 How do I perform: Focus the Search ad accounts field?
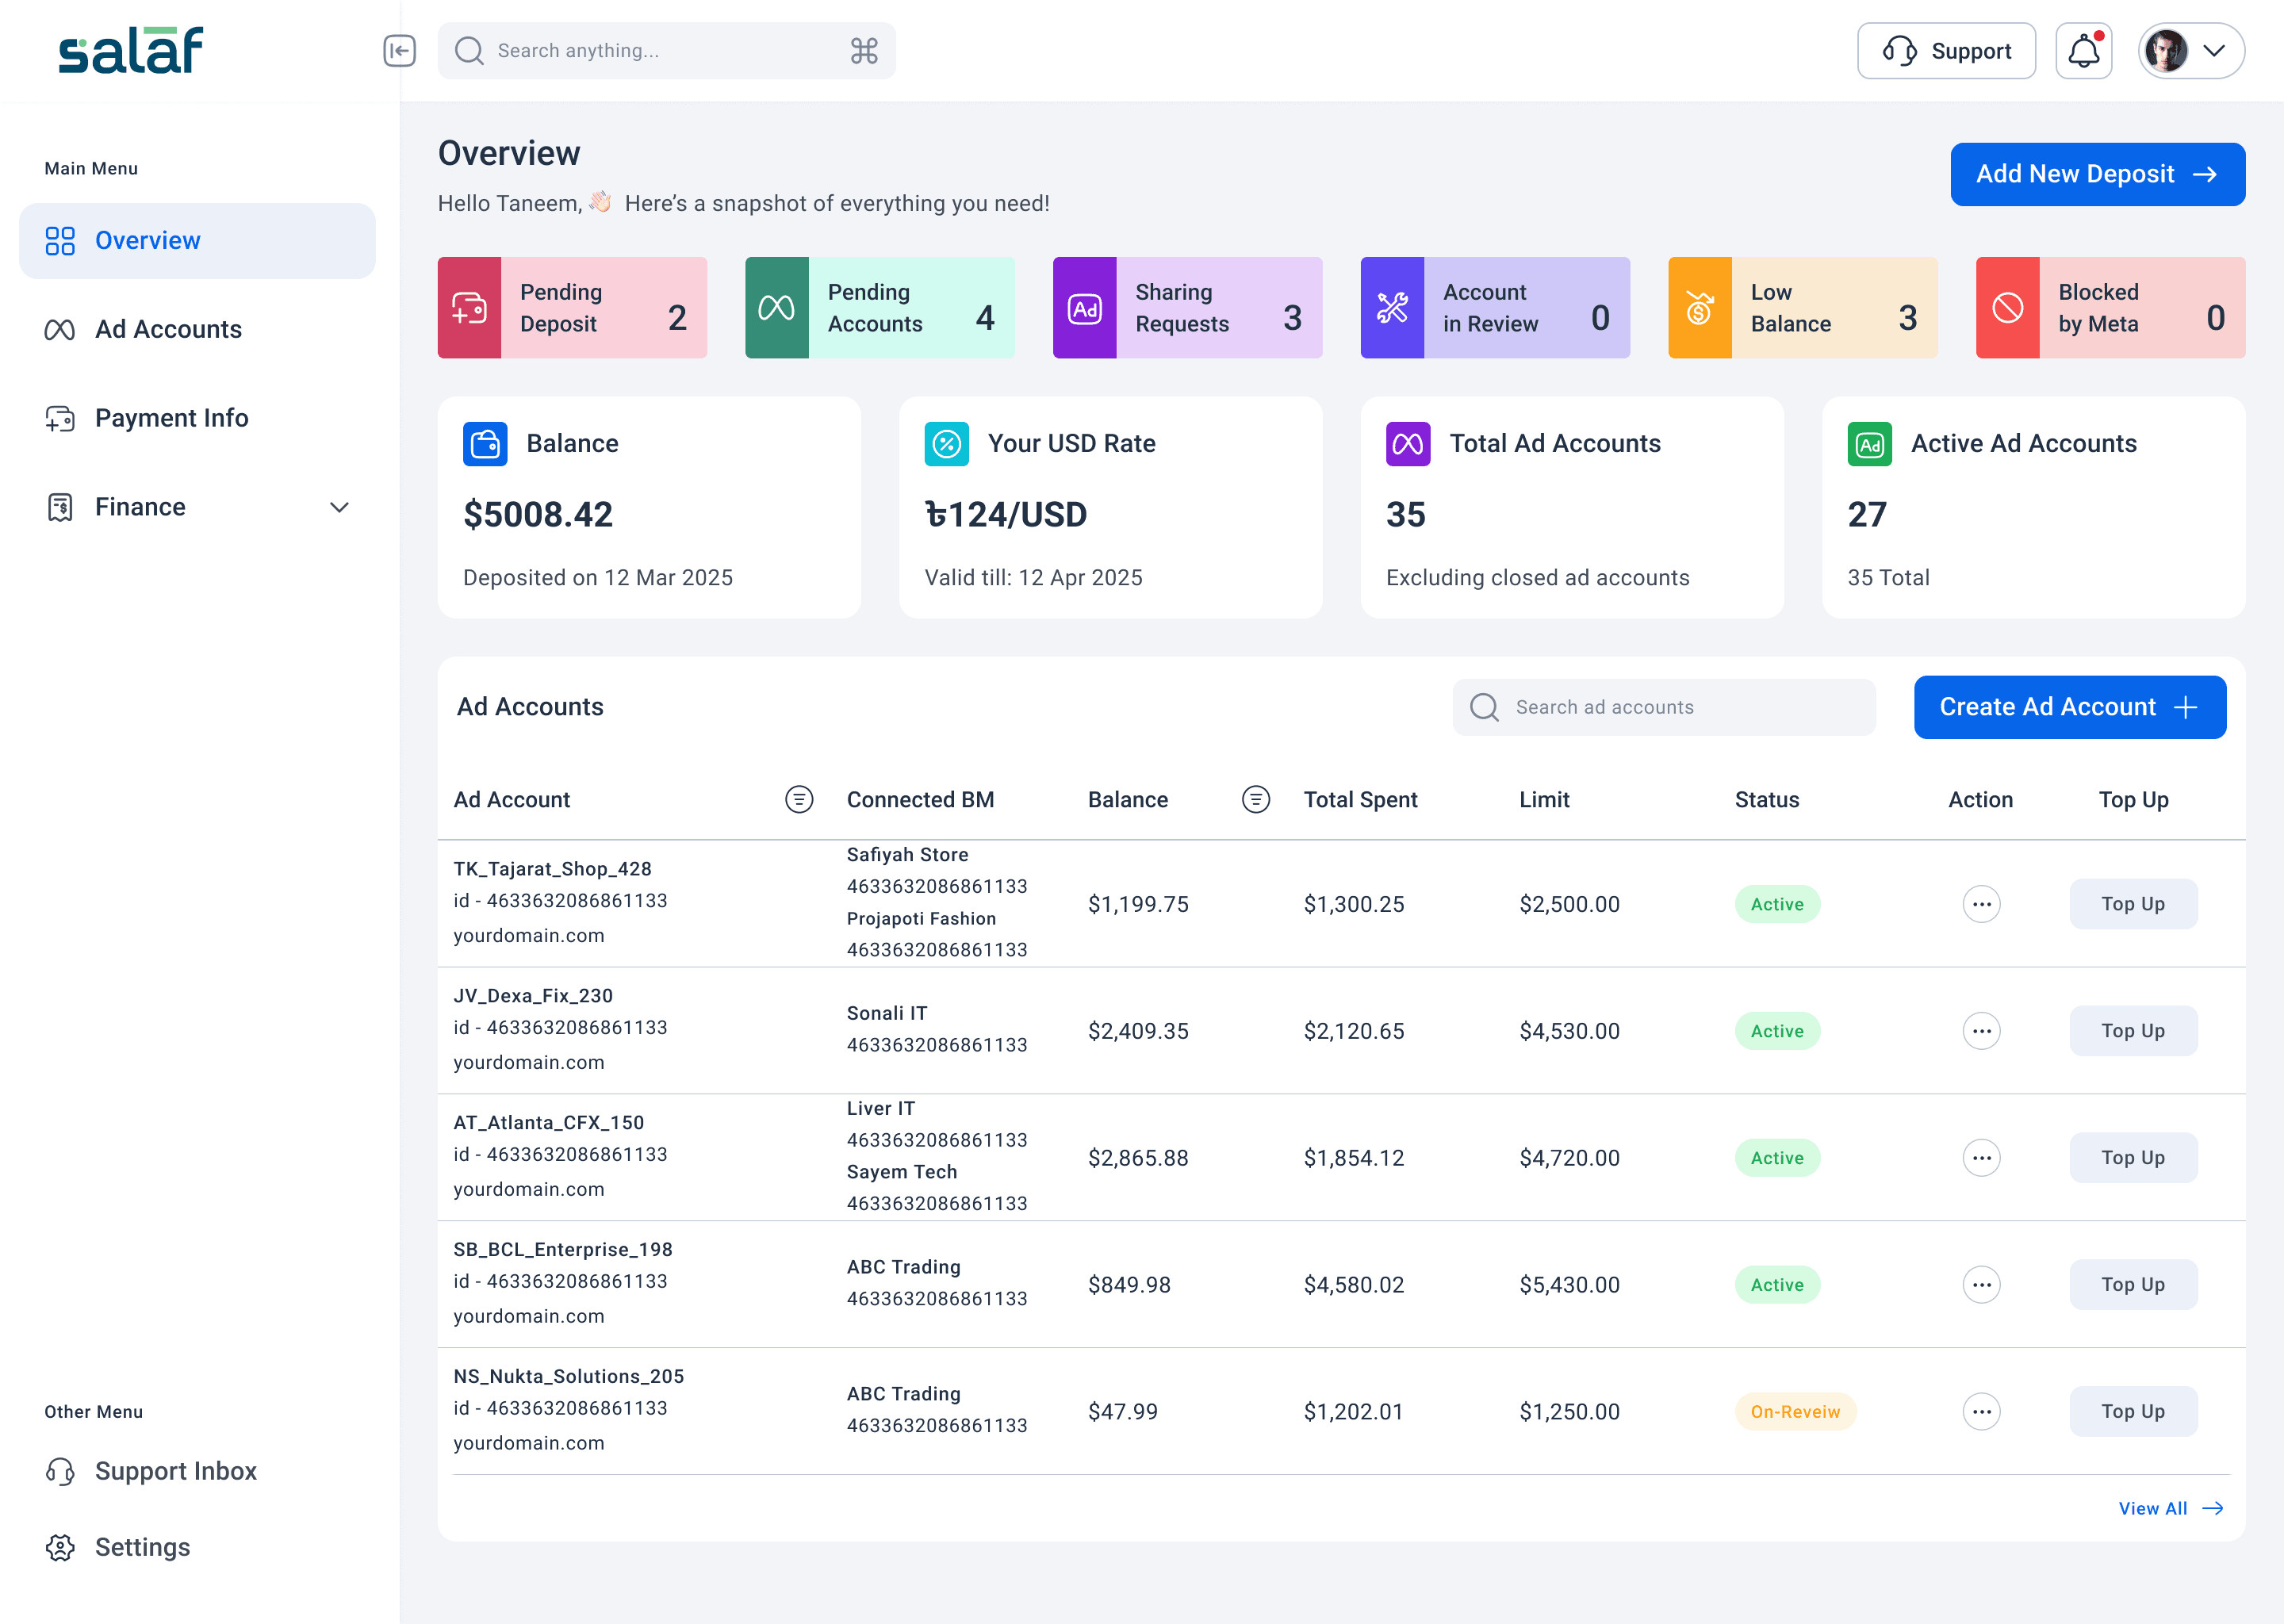point(1663,707)
